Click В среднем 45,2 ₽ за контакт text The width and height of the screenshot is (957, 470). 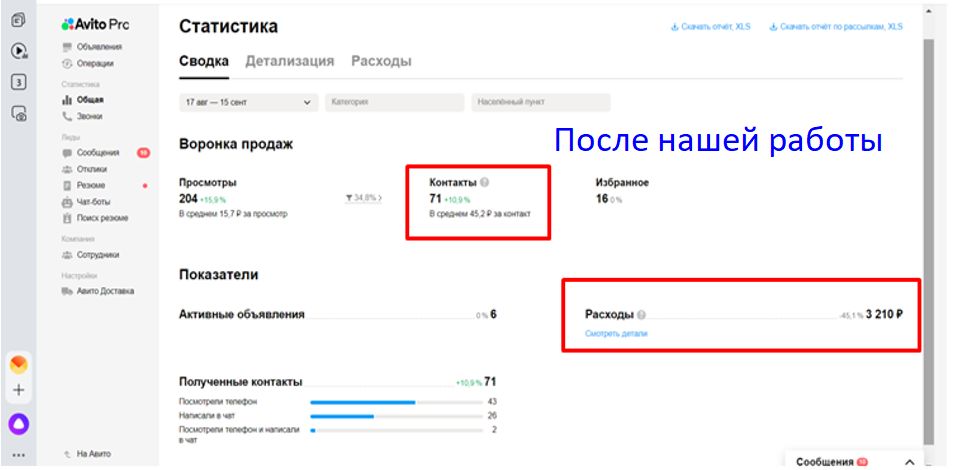tap(480, 214)
